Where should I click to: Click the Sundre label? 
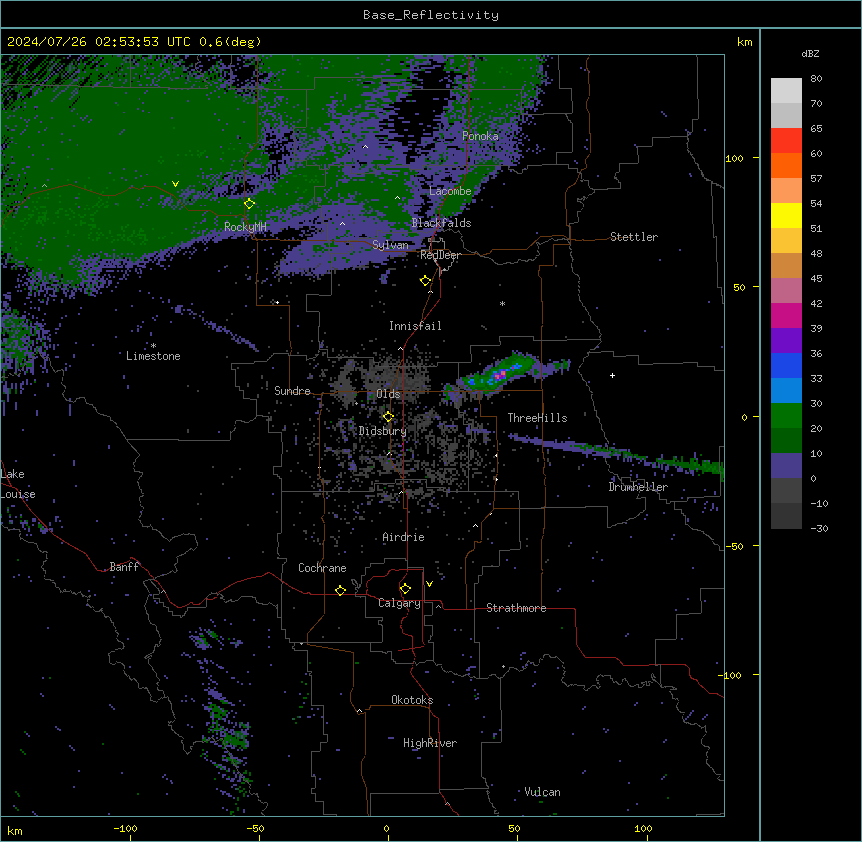click(x=292, y=391)
